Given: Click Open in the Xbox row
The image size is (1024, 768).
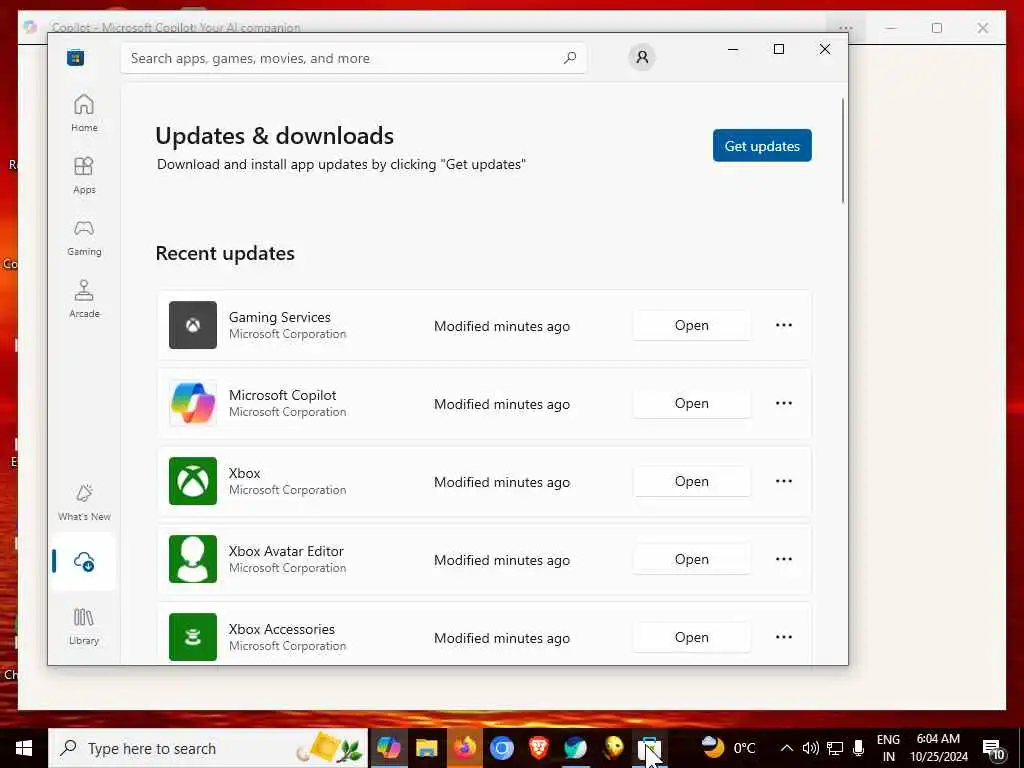Looking at the screenshot, I should (x=692, y=481).
